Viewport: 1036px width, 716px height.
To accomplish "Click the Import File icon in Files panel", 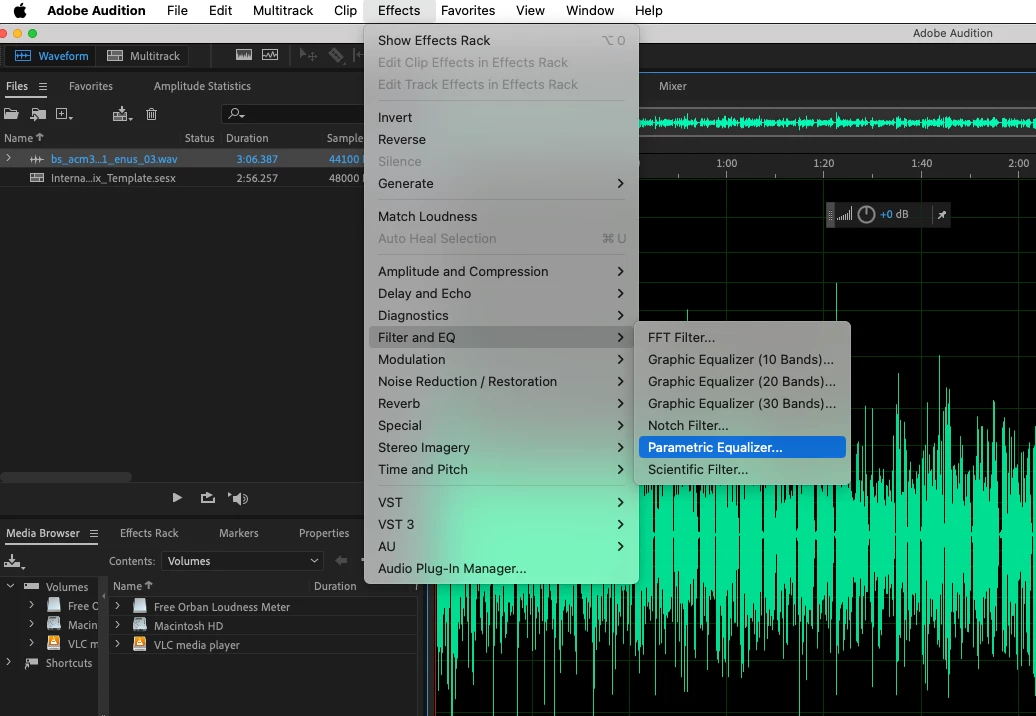I will click(38, 114).
